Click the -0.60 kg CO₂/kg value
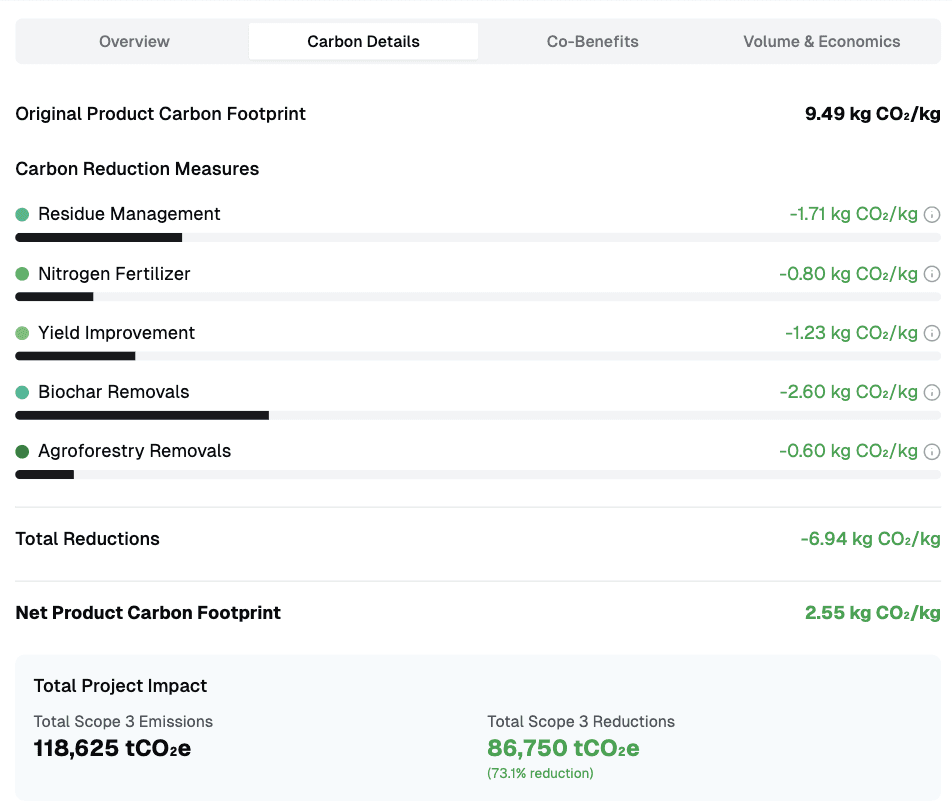The width and height of the screenshot is (952, 808). pyautogui.click(x=848, y=450)
